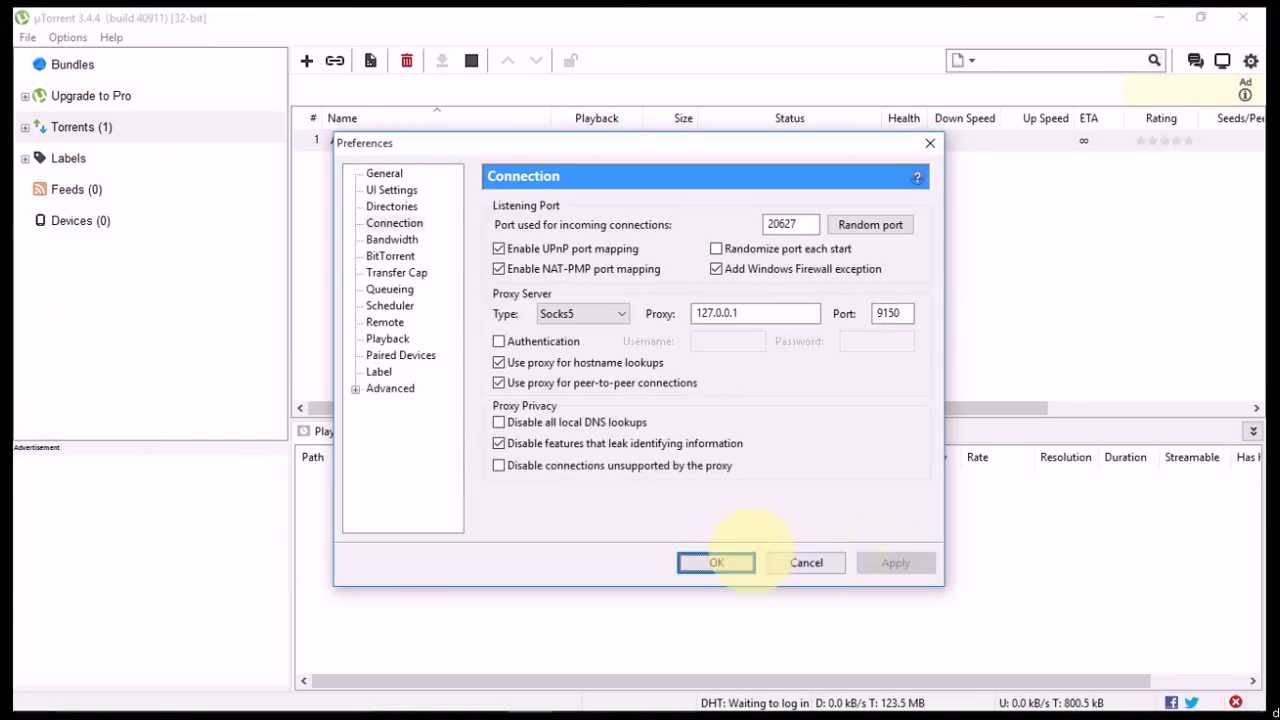Open the File menu

[x=27, y=37]
